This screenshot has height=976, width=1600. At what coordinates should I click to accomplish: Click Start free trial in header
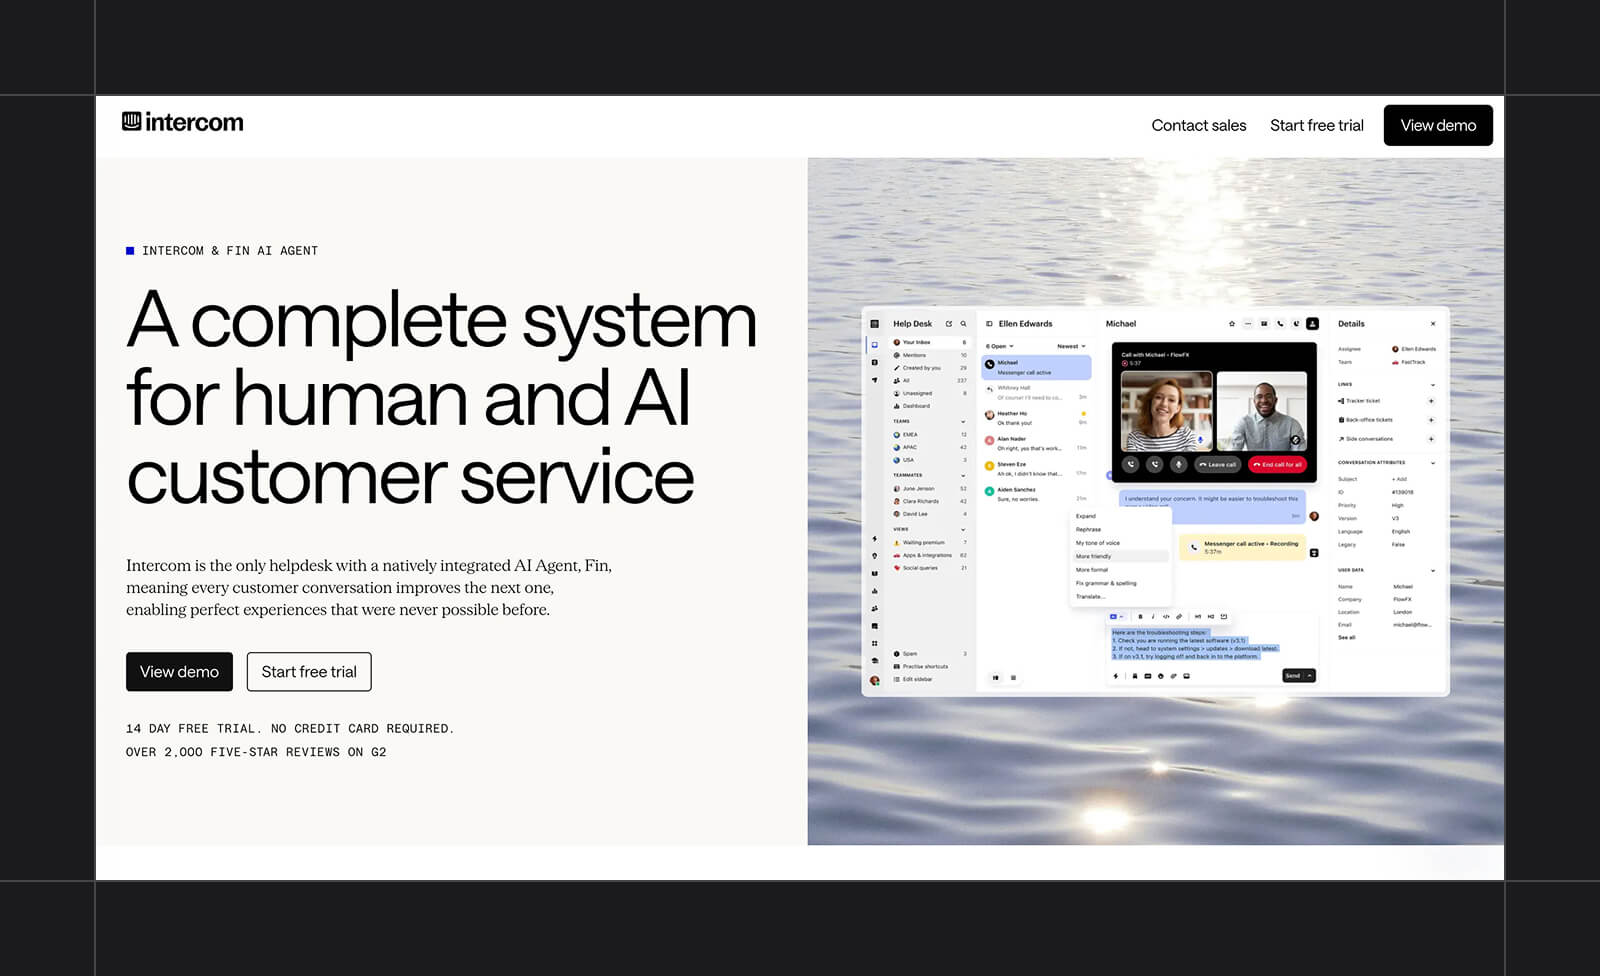click(1316, 125)
